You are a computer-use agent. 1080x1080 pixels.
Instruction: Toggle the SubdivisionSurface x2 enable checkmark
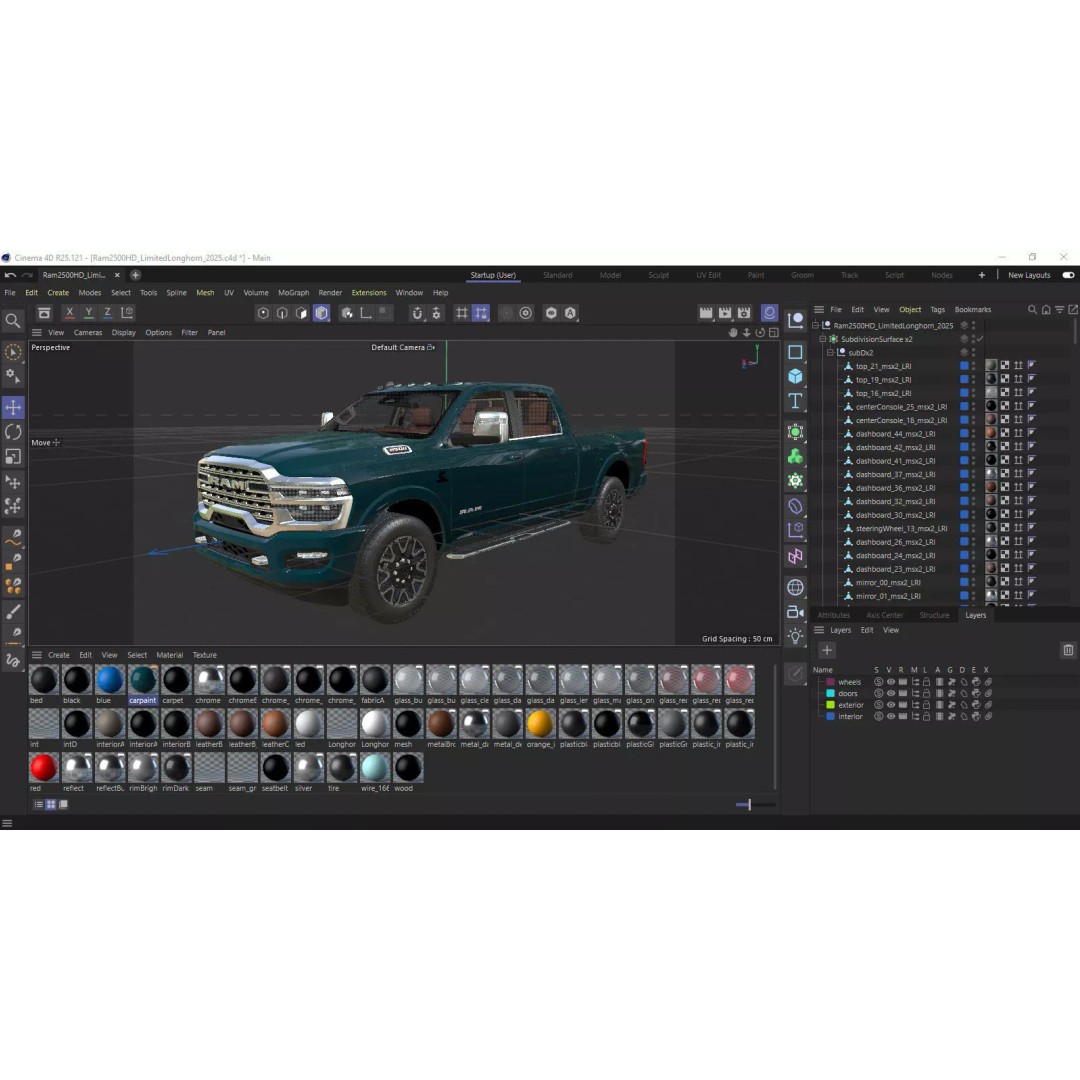point(979,339)
